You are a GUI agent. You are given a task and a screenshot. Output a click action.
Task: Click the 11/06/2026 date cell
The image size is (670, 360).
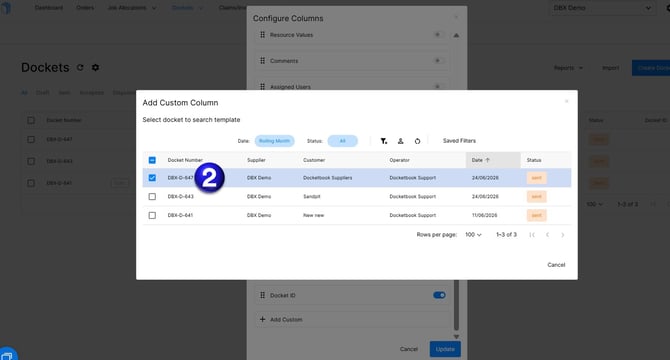click(x=485, y=215)
